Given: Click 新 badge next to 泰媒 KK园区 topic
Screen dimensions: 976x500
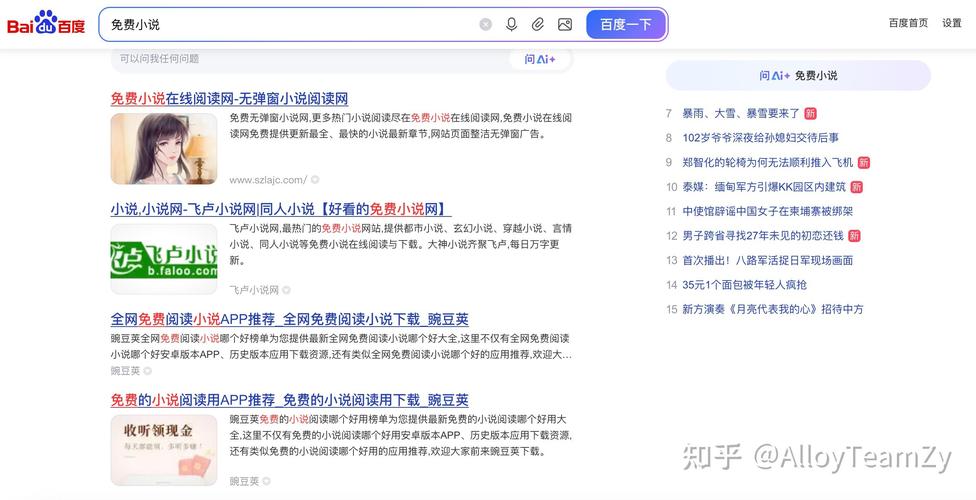Looking at the screenshot, I should [856, 187].
